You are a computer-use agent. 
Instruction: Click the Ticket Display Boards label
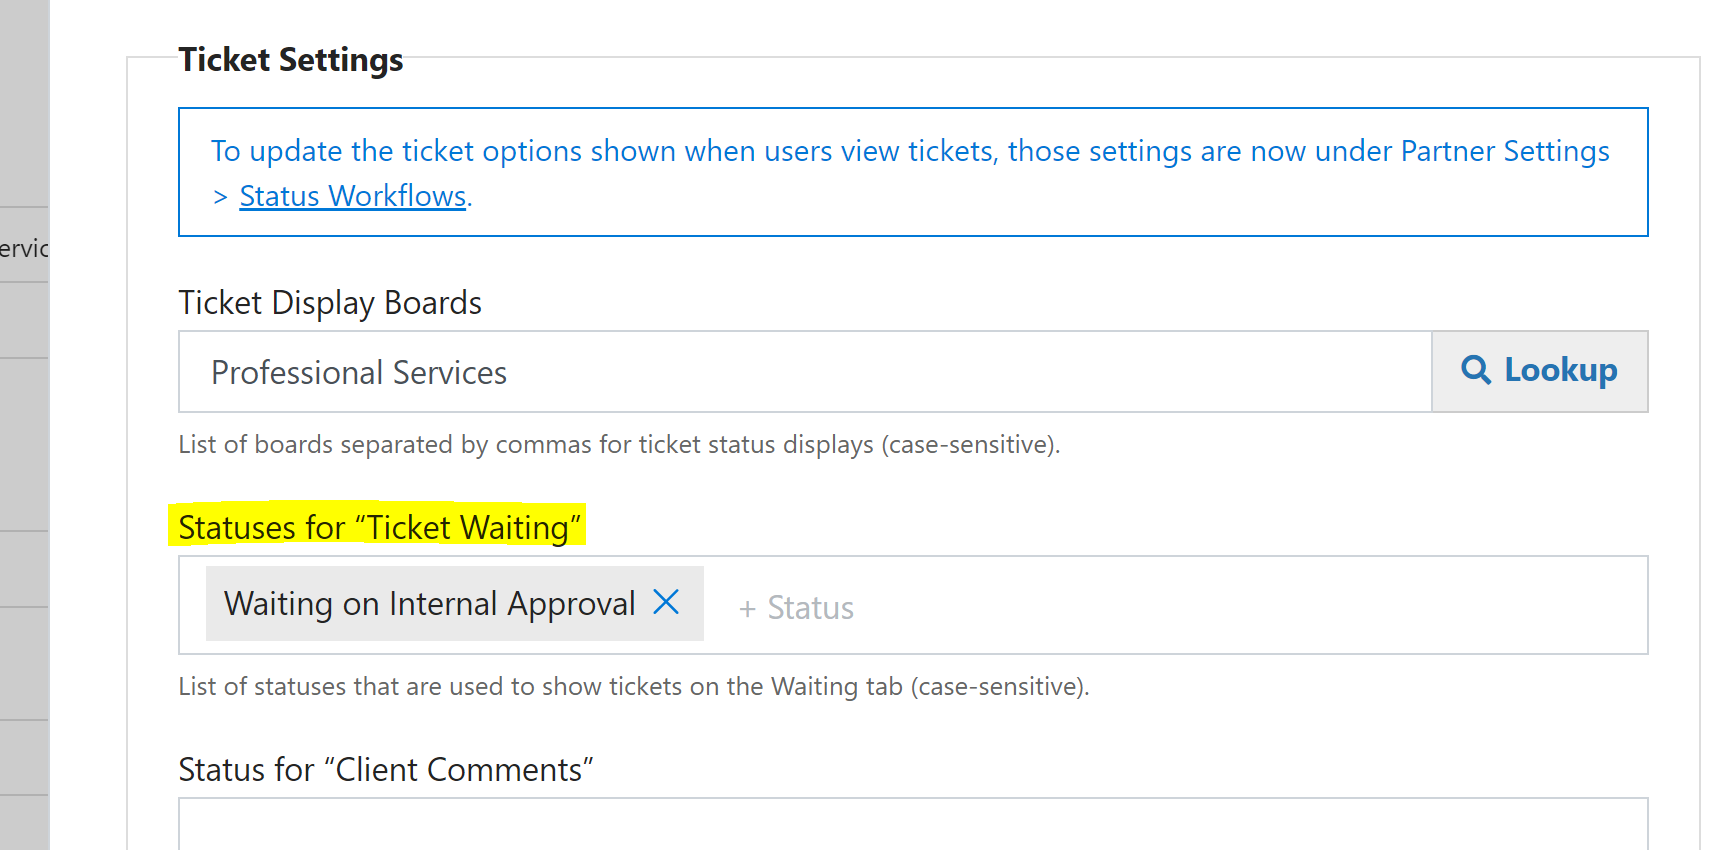(330, 303)
